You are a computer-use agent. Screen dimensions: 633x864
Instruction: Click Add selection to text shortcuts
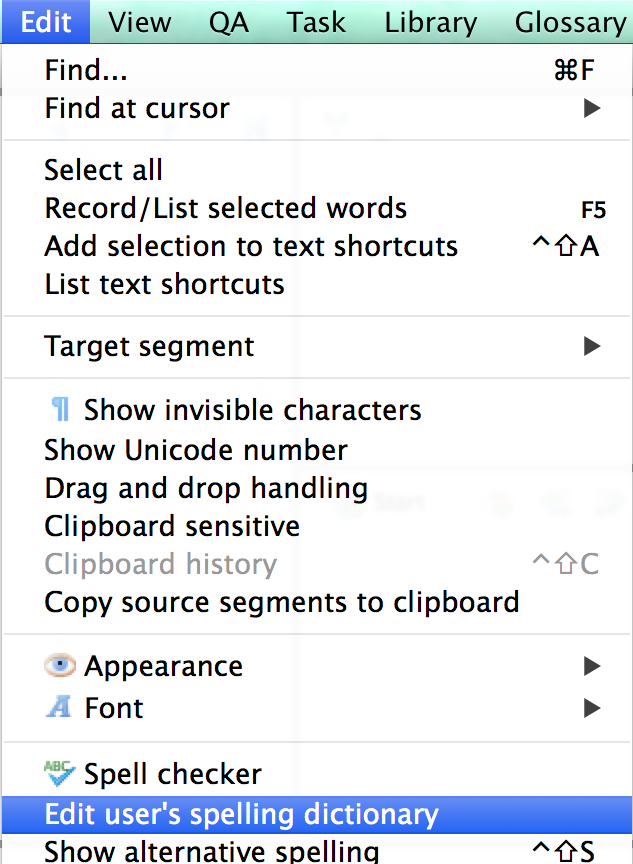click(251, 246)
